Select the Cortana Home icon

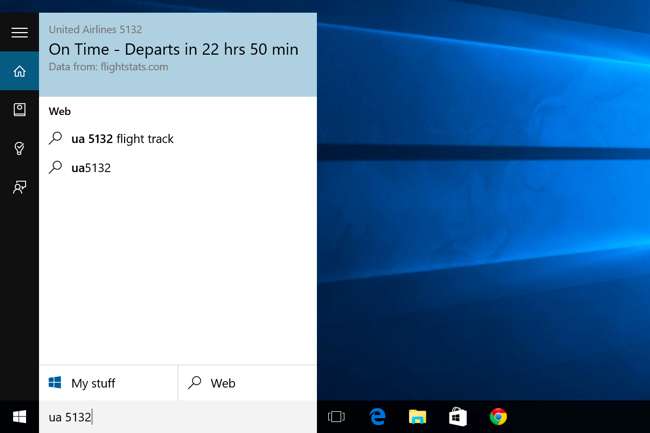pos(19,71)
